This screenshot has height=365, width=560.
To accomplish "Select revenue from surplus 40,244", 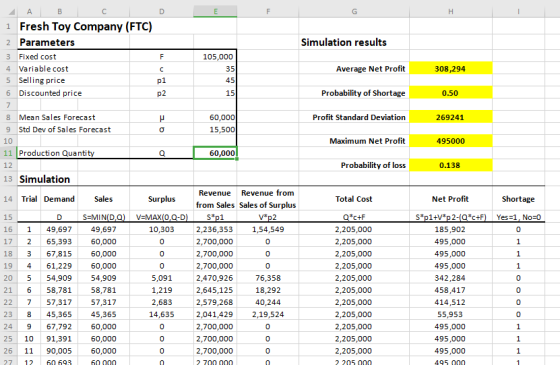I will pos(268,302).
